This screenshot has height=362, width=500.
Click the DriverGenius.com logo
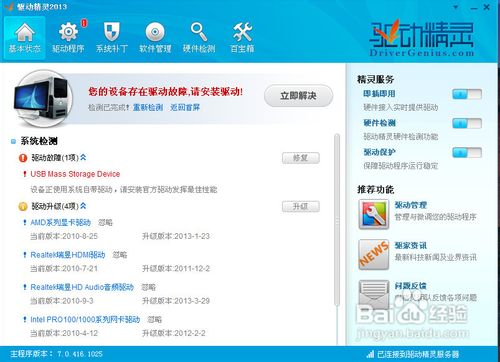tap(421, 39)
